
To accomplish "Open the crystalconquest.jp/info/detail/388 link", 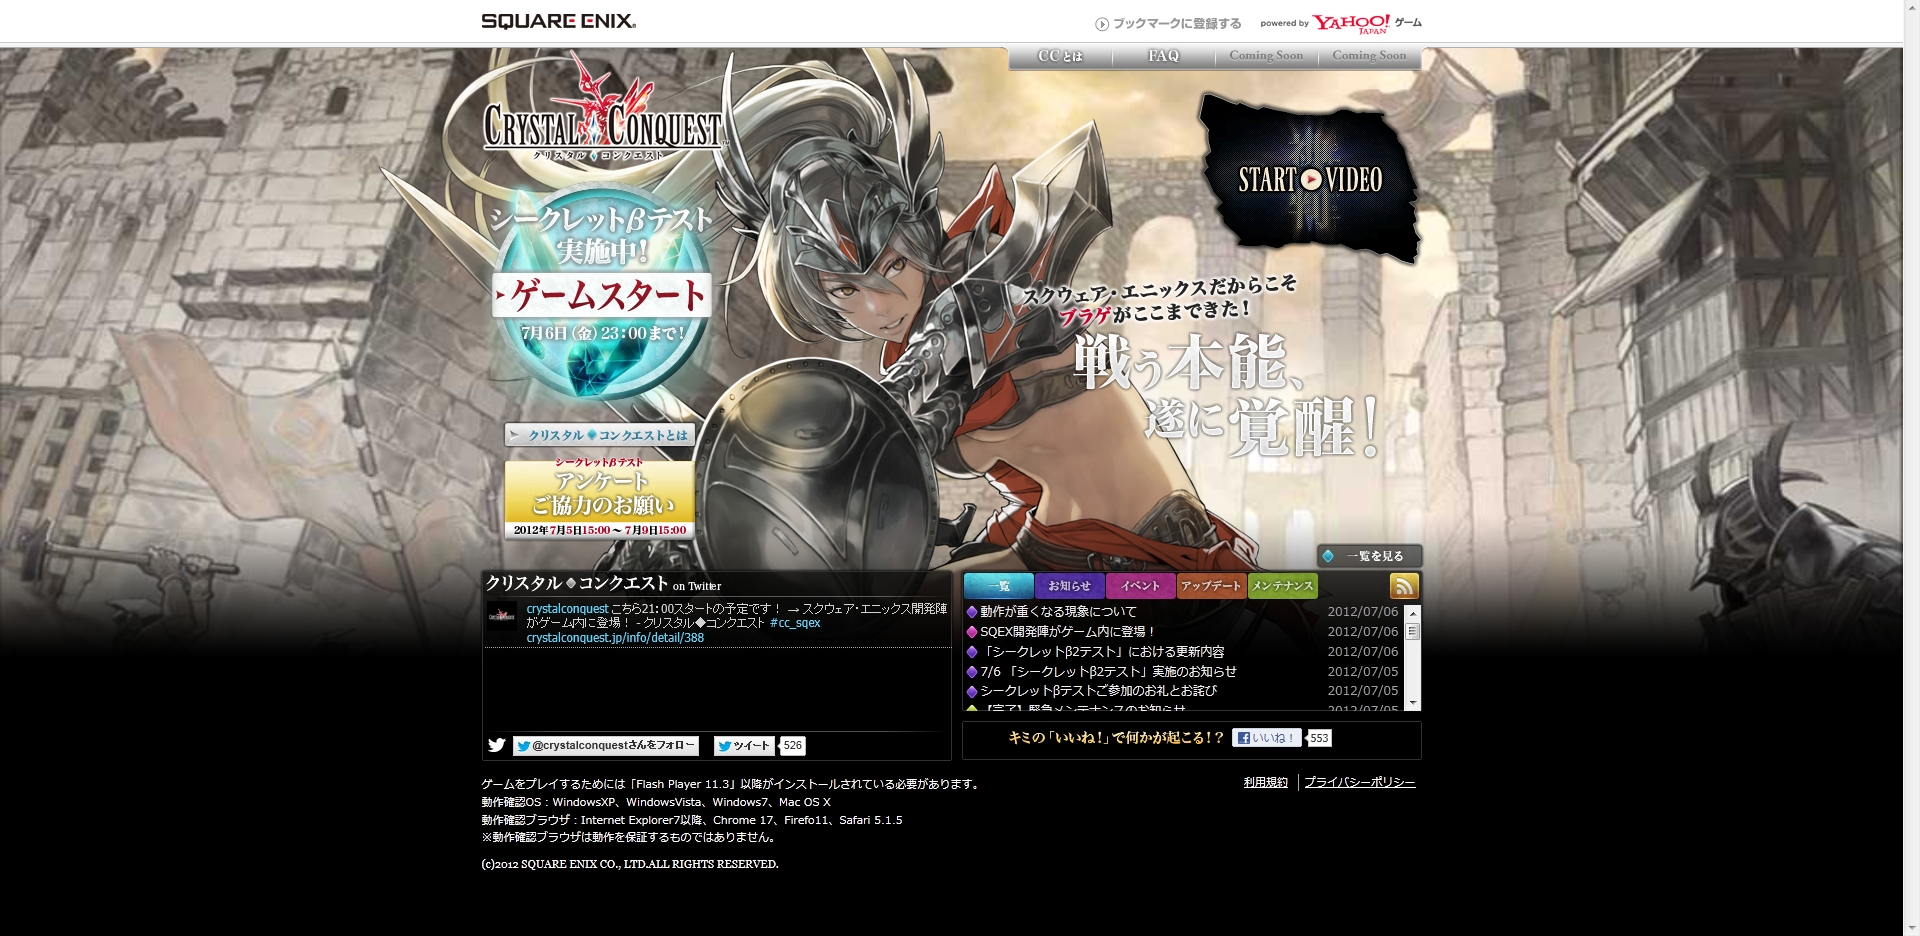I will click(615, 638).
